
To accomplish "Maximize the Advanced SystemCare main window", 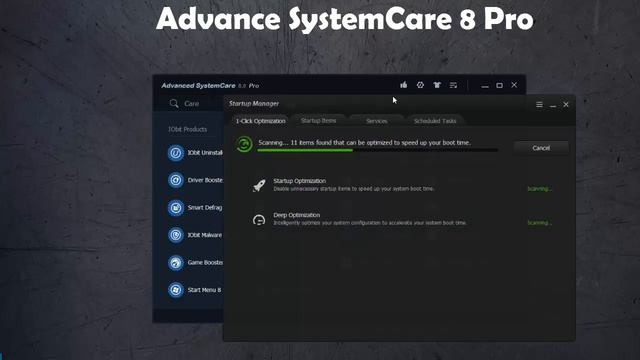I will pos(499,85).
